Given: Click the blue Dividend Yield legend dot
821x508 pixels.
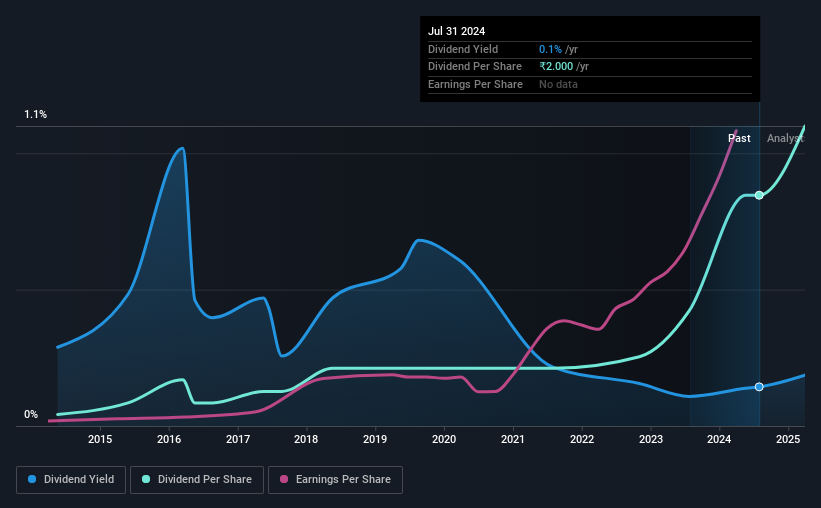Looking at the screenshot, I should tap(32, 479).
